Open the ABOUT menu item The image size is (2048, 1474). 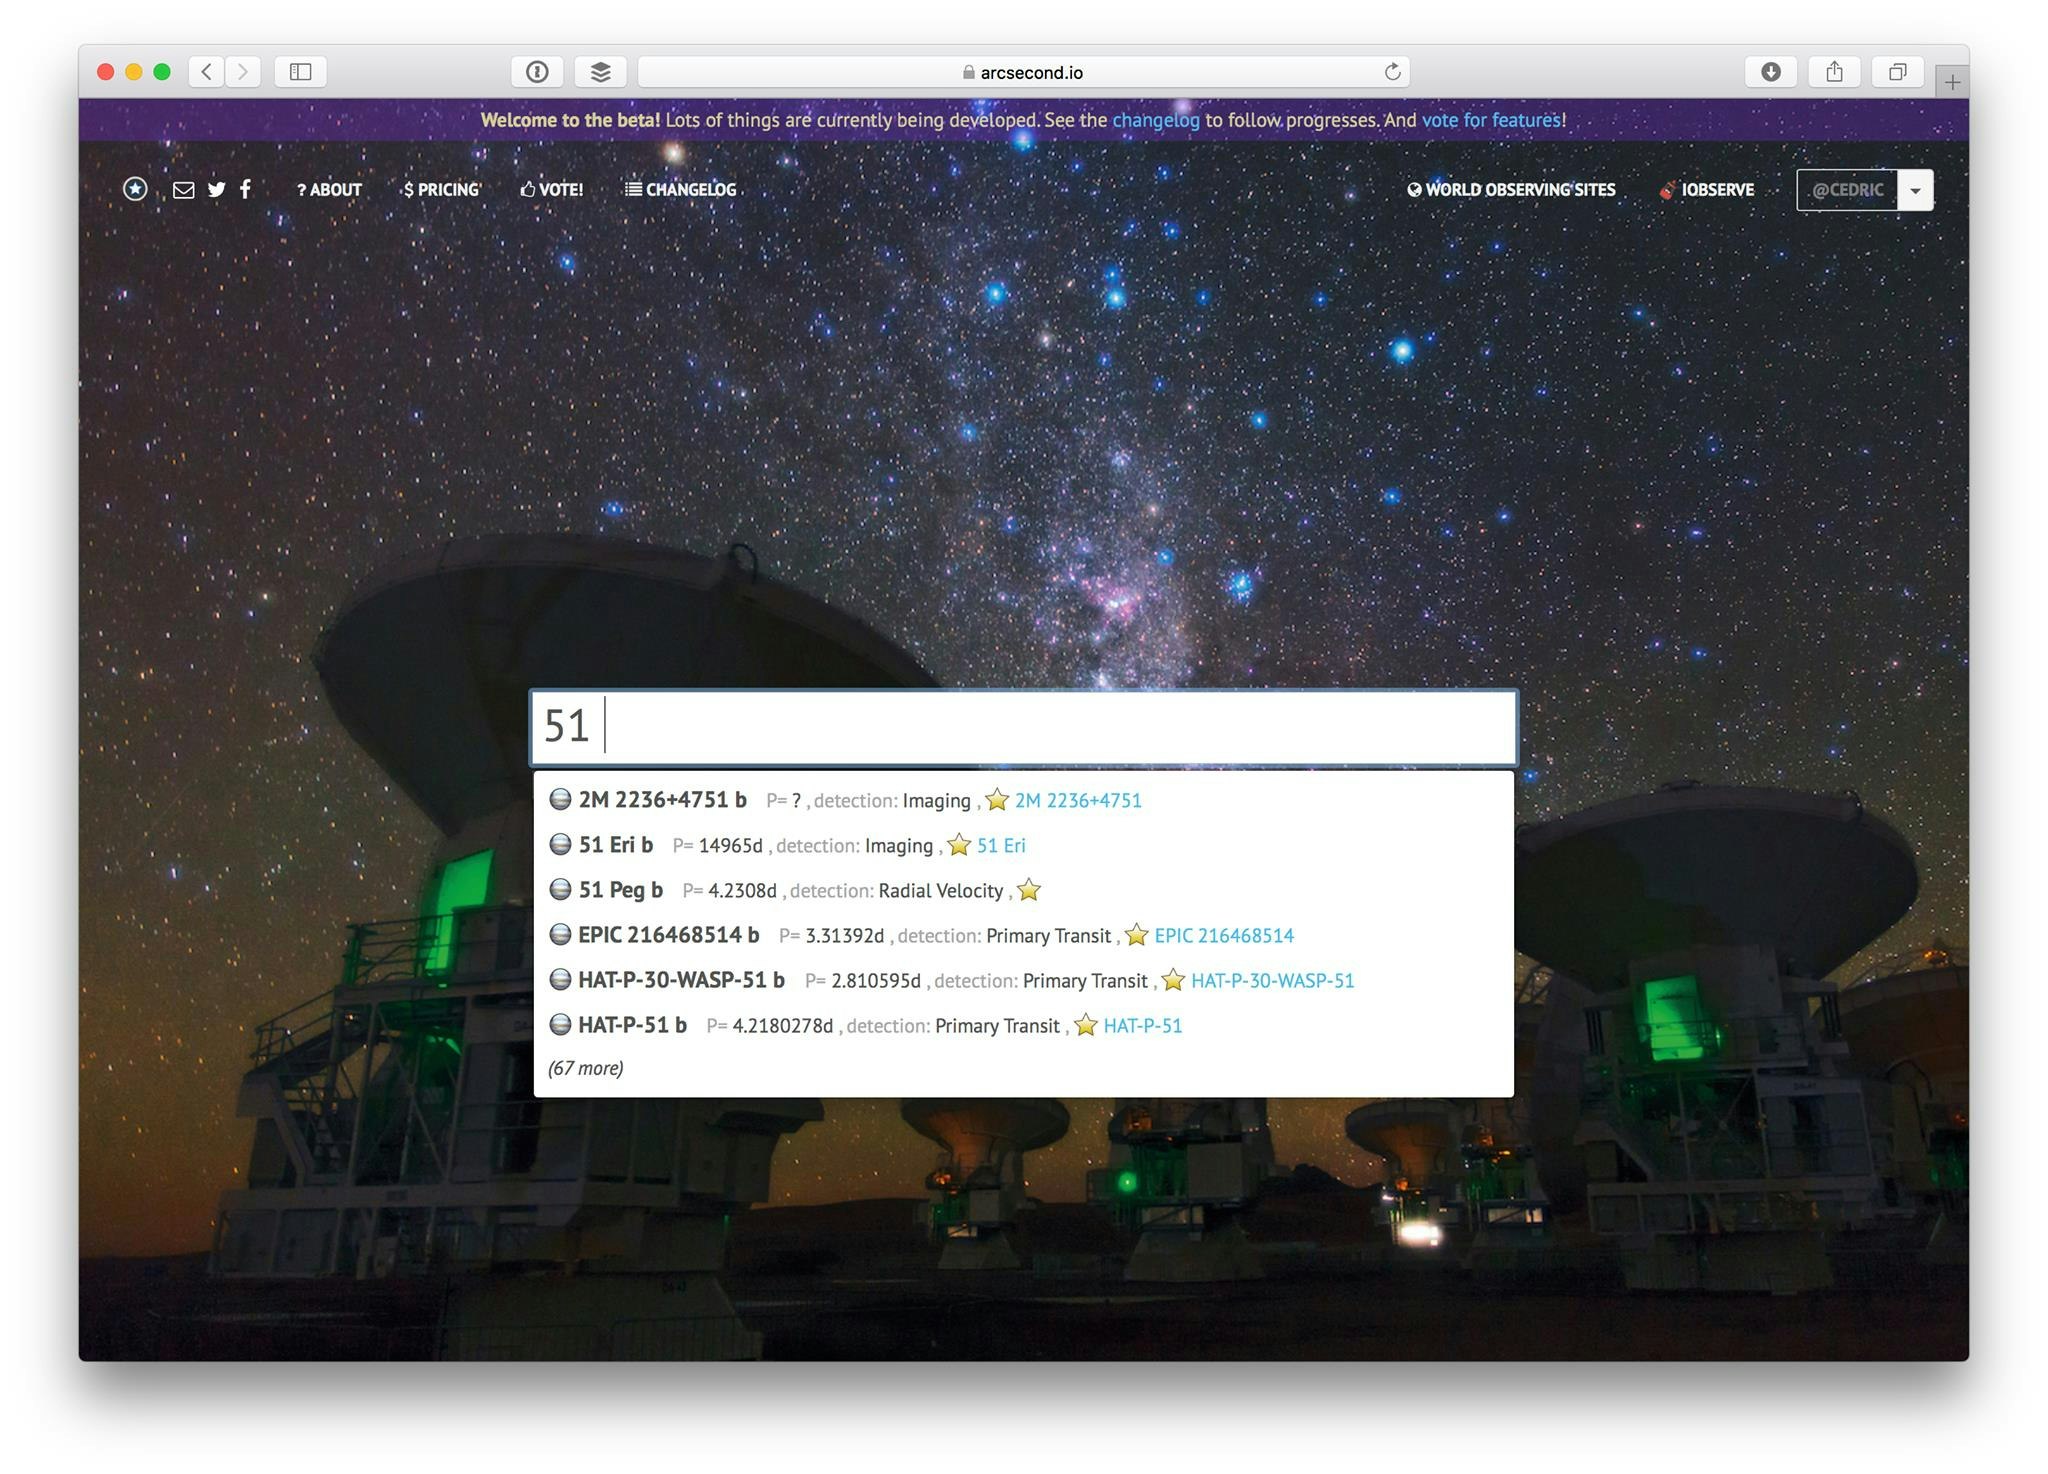tap(329, 189)
